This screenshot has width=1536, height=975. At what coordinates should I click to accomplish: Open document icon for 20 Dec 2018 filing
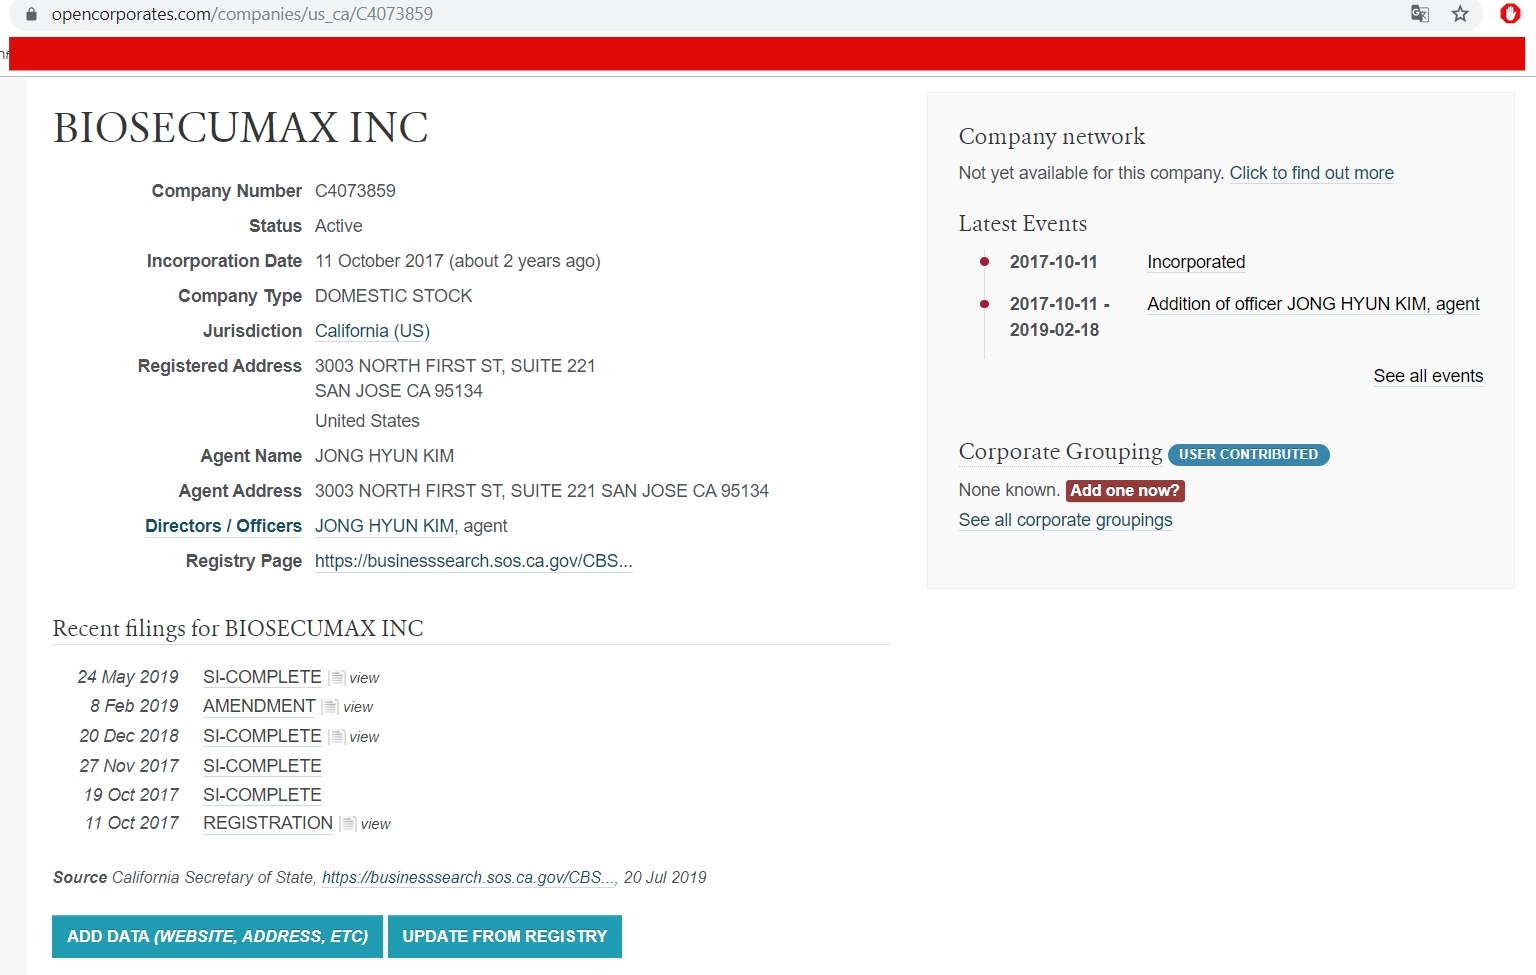337,737
